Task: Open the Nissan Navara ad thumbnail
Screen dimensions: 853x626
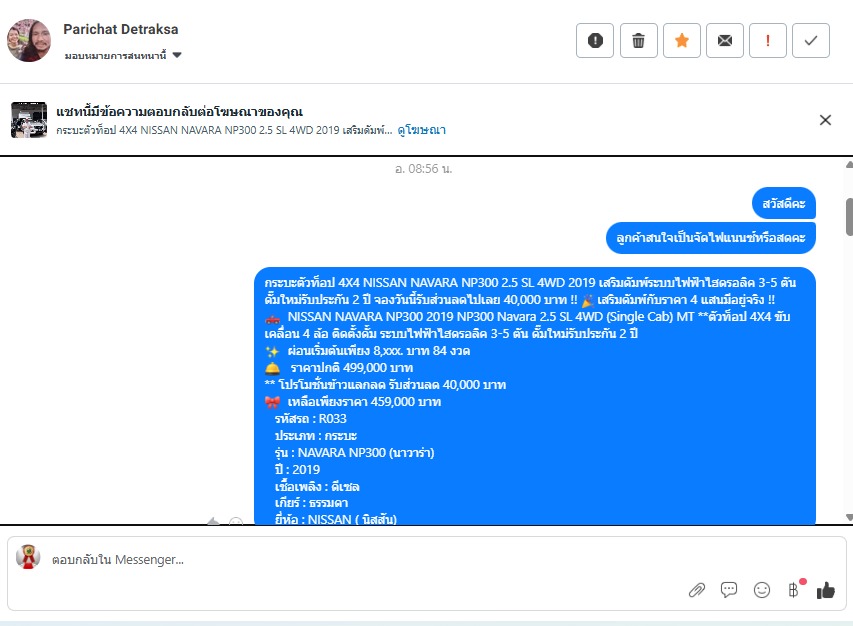Action: point(29,120)
